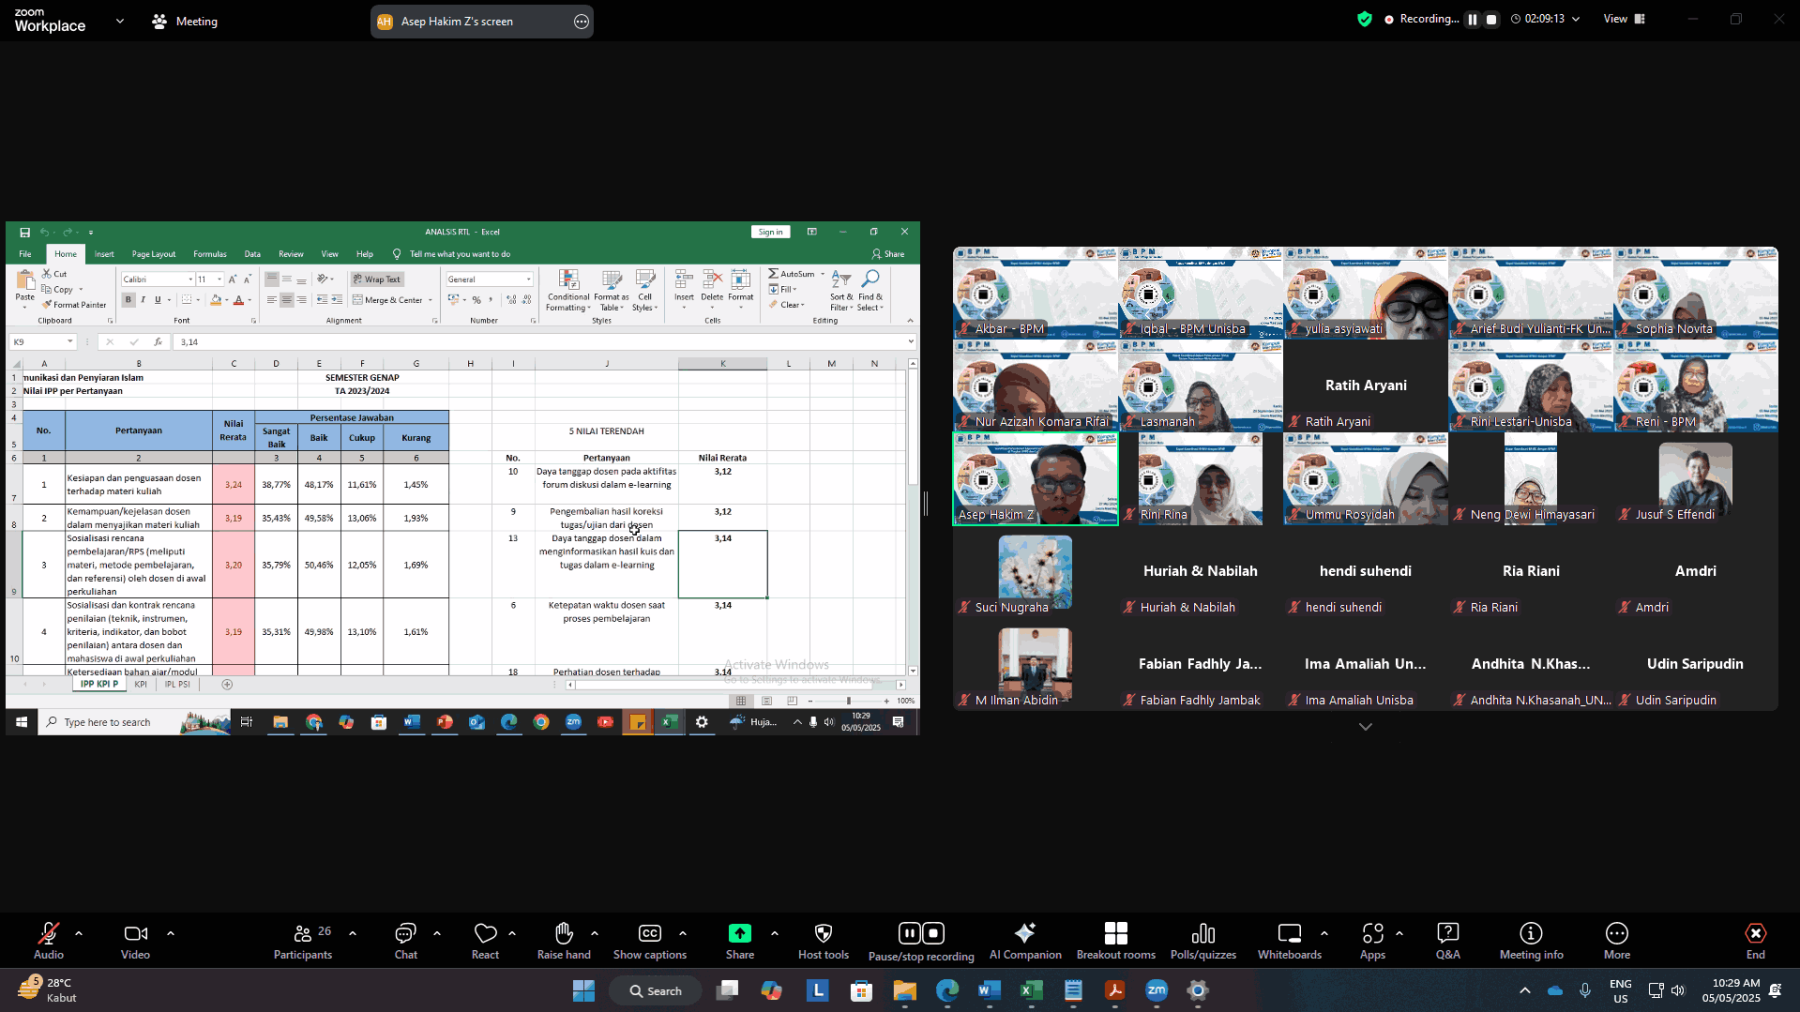Click Find & Select in Excel ribbon
The image size is (1800, 1012).
(870, 291)
